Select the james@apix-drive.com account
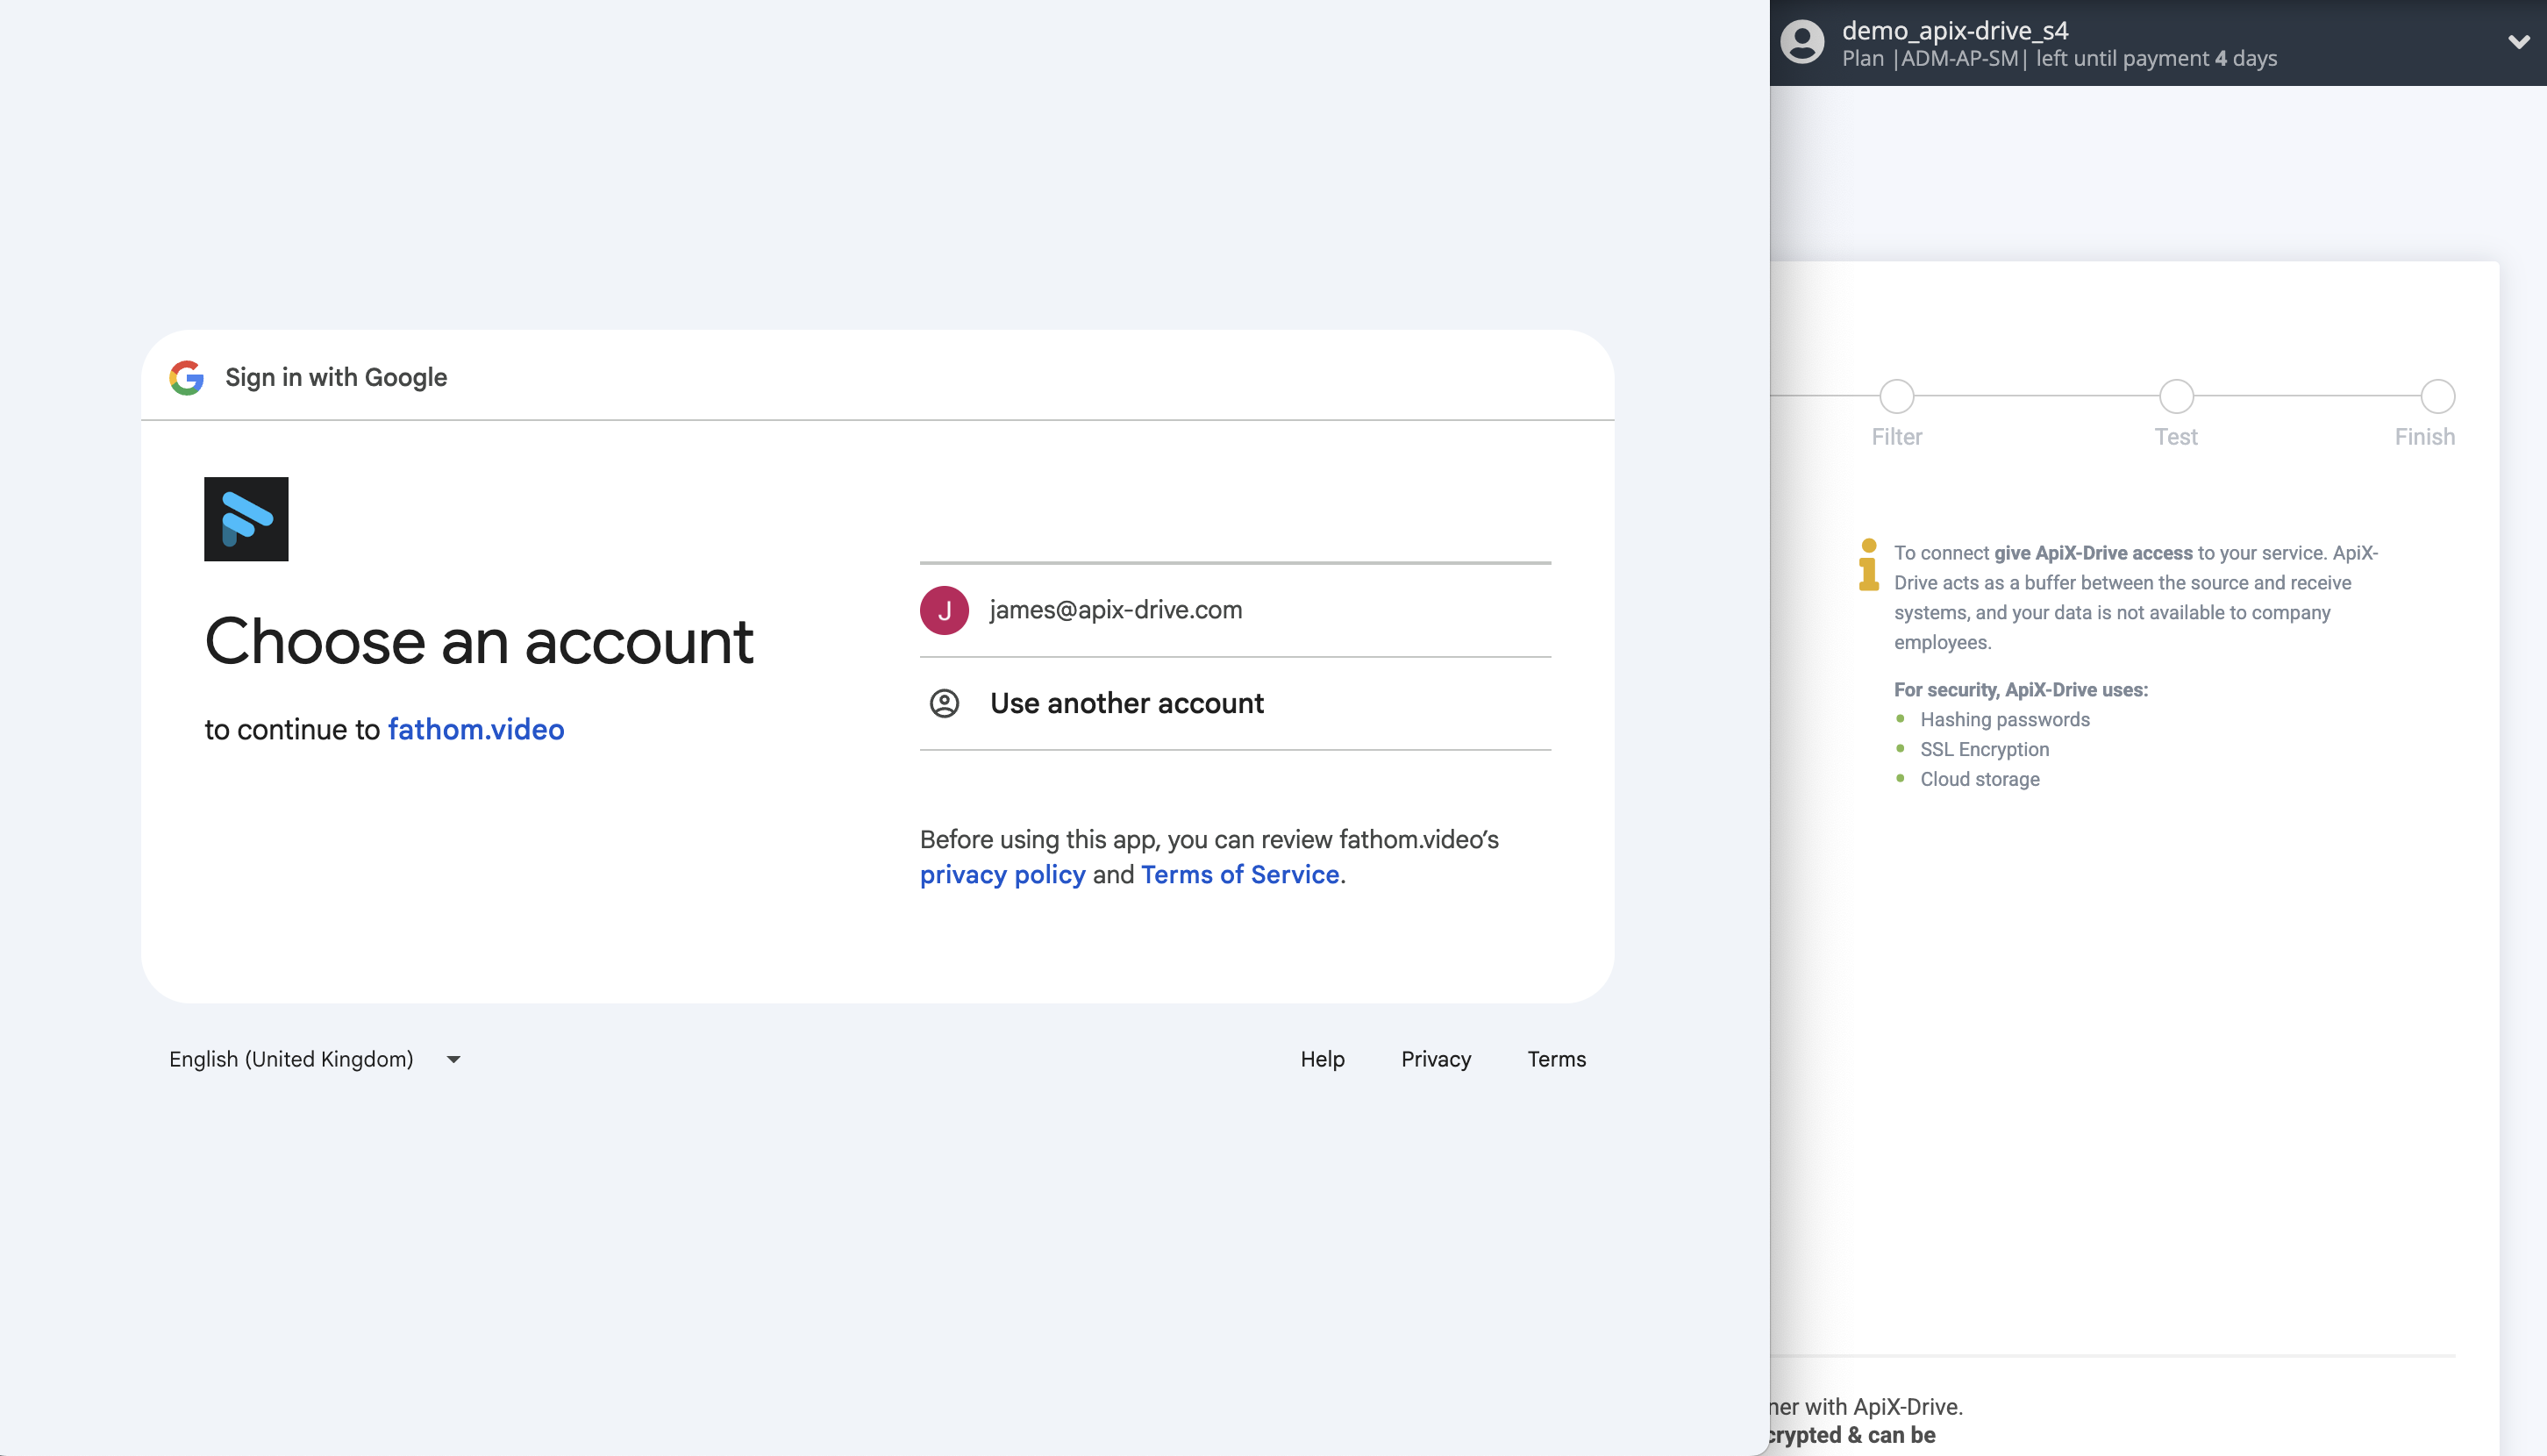Viewport: 2547px width, 1456px height. (x=1115, y=609)
